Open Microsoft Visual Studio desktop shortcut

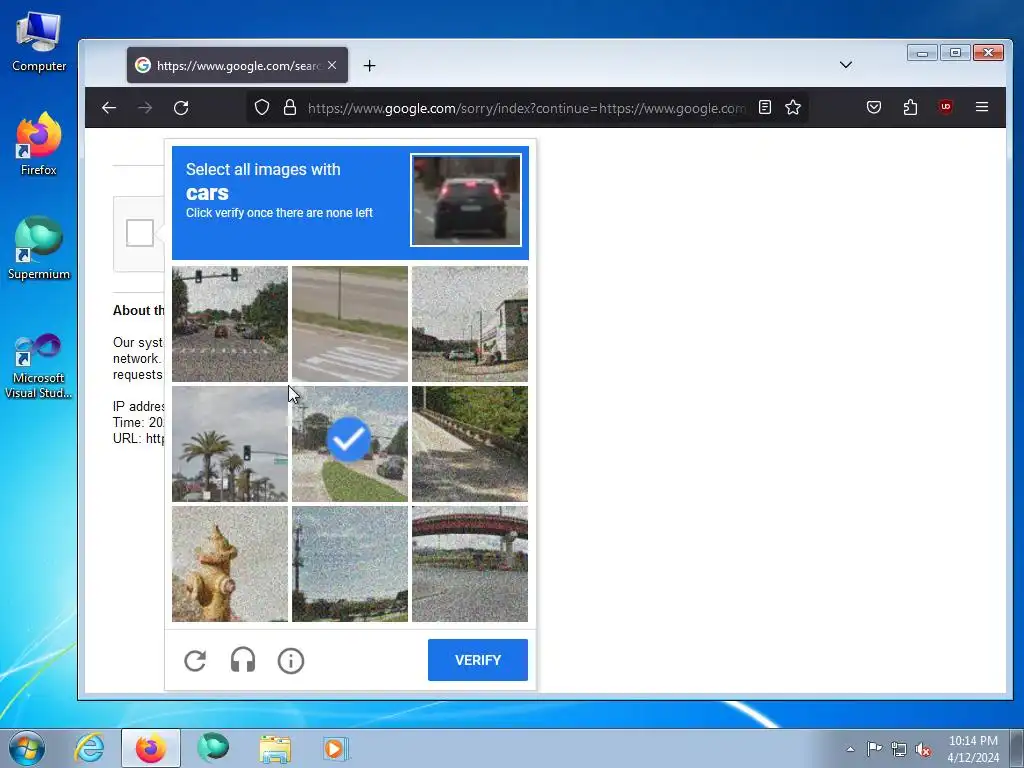click(39, 366)
